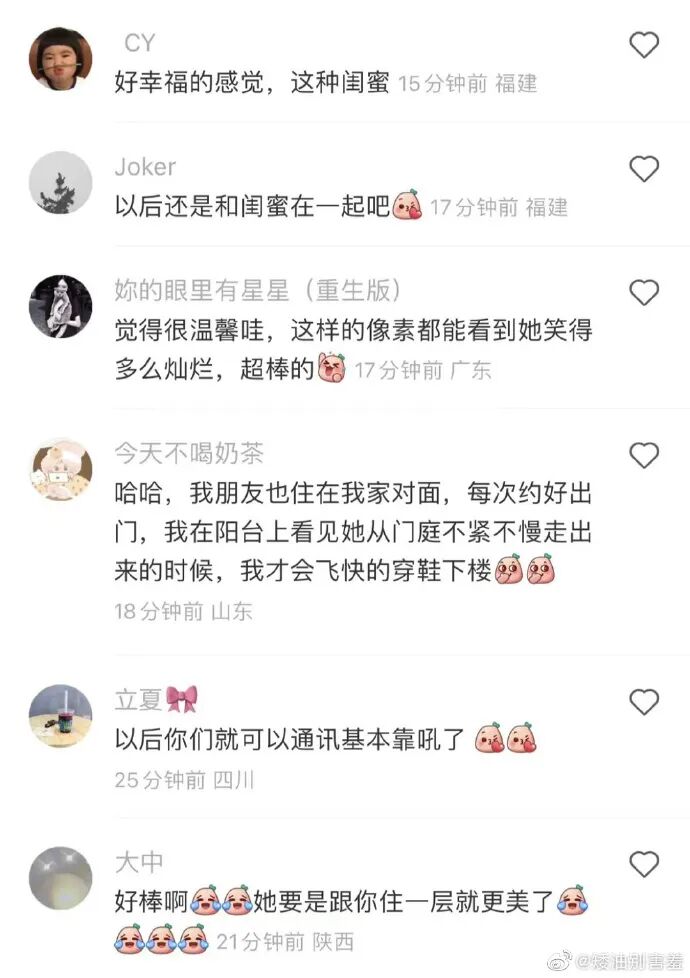Open the username CY
This screenshot has width=690, height=978.
pos(140,43)
